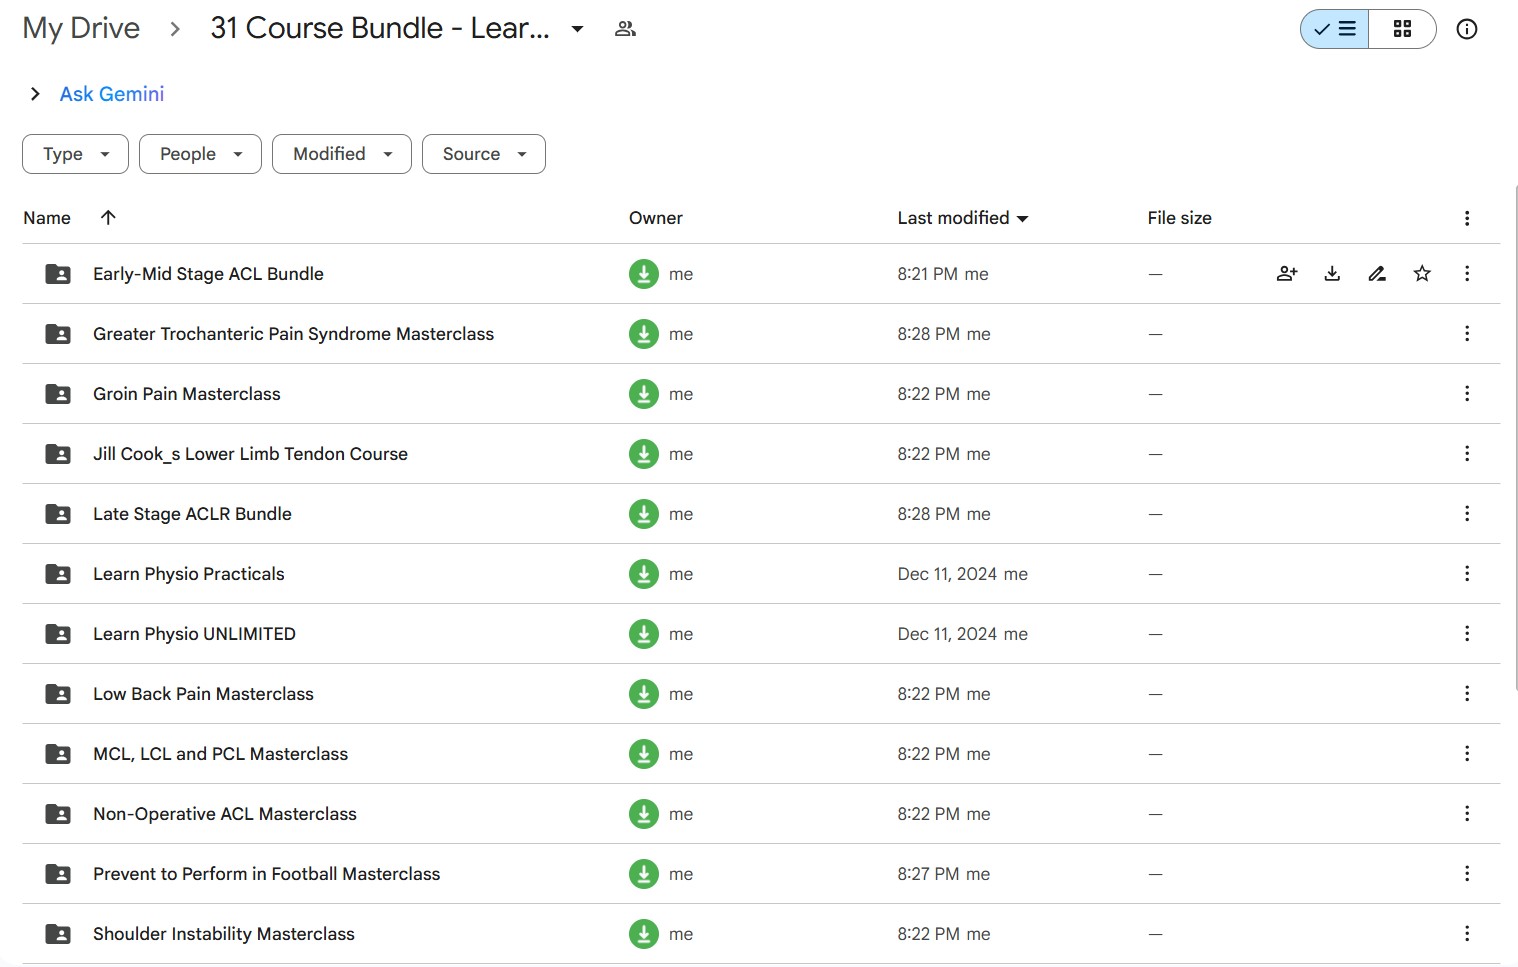Screen dimensions: 1518x967
Task: Click the rename pencil icon on Early-Mid Stage ACL Bundle
Action: (1377, 274)
